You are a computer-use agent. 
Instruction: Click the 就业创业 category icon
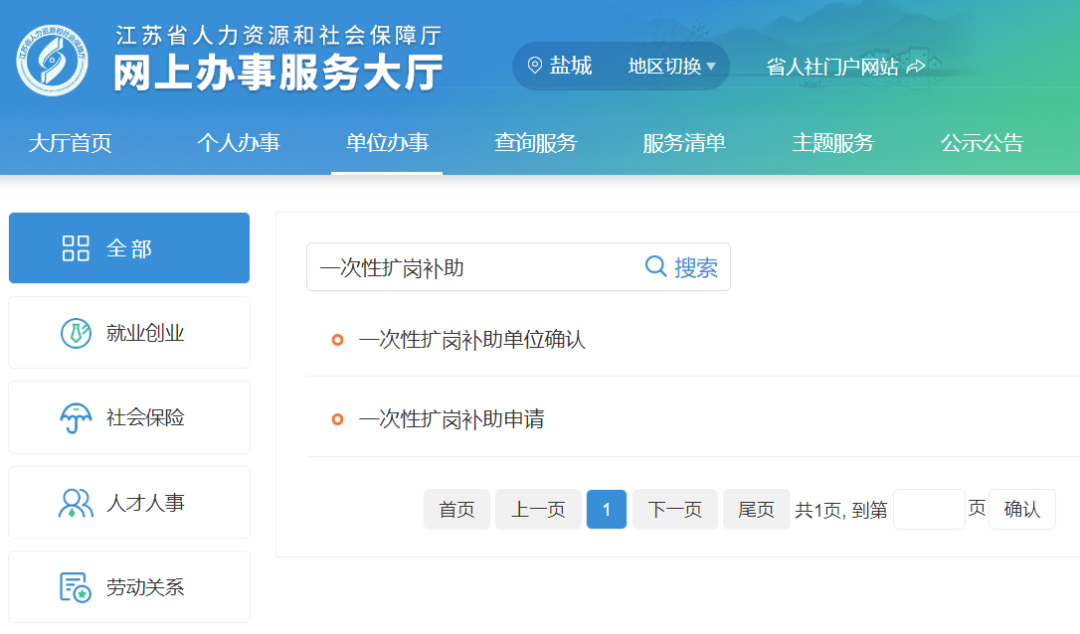click(x=76, y=333)
